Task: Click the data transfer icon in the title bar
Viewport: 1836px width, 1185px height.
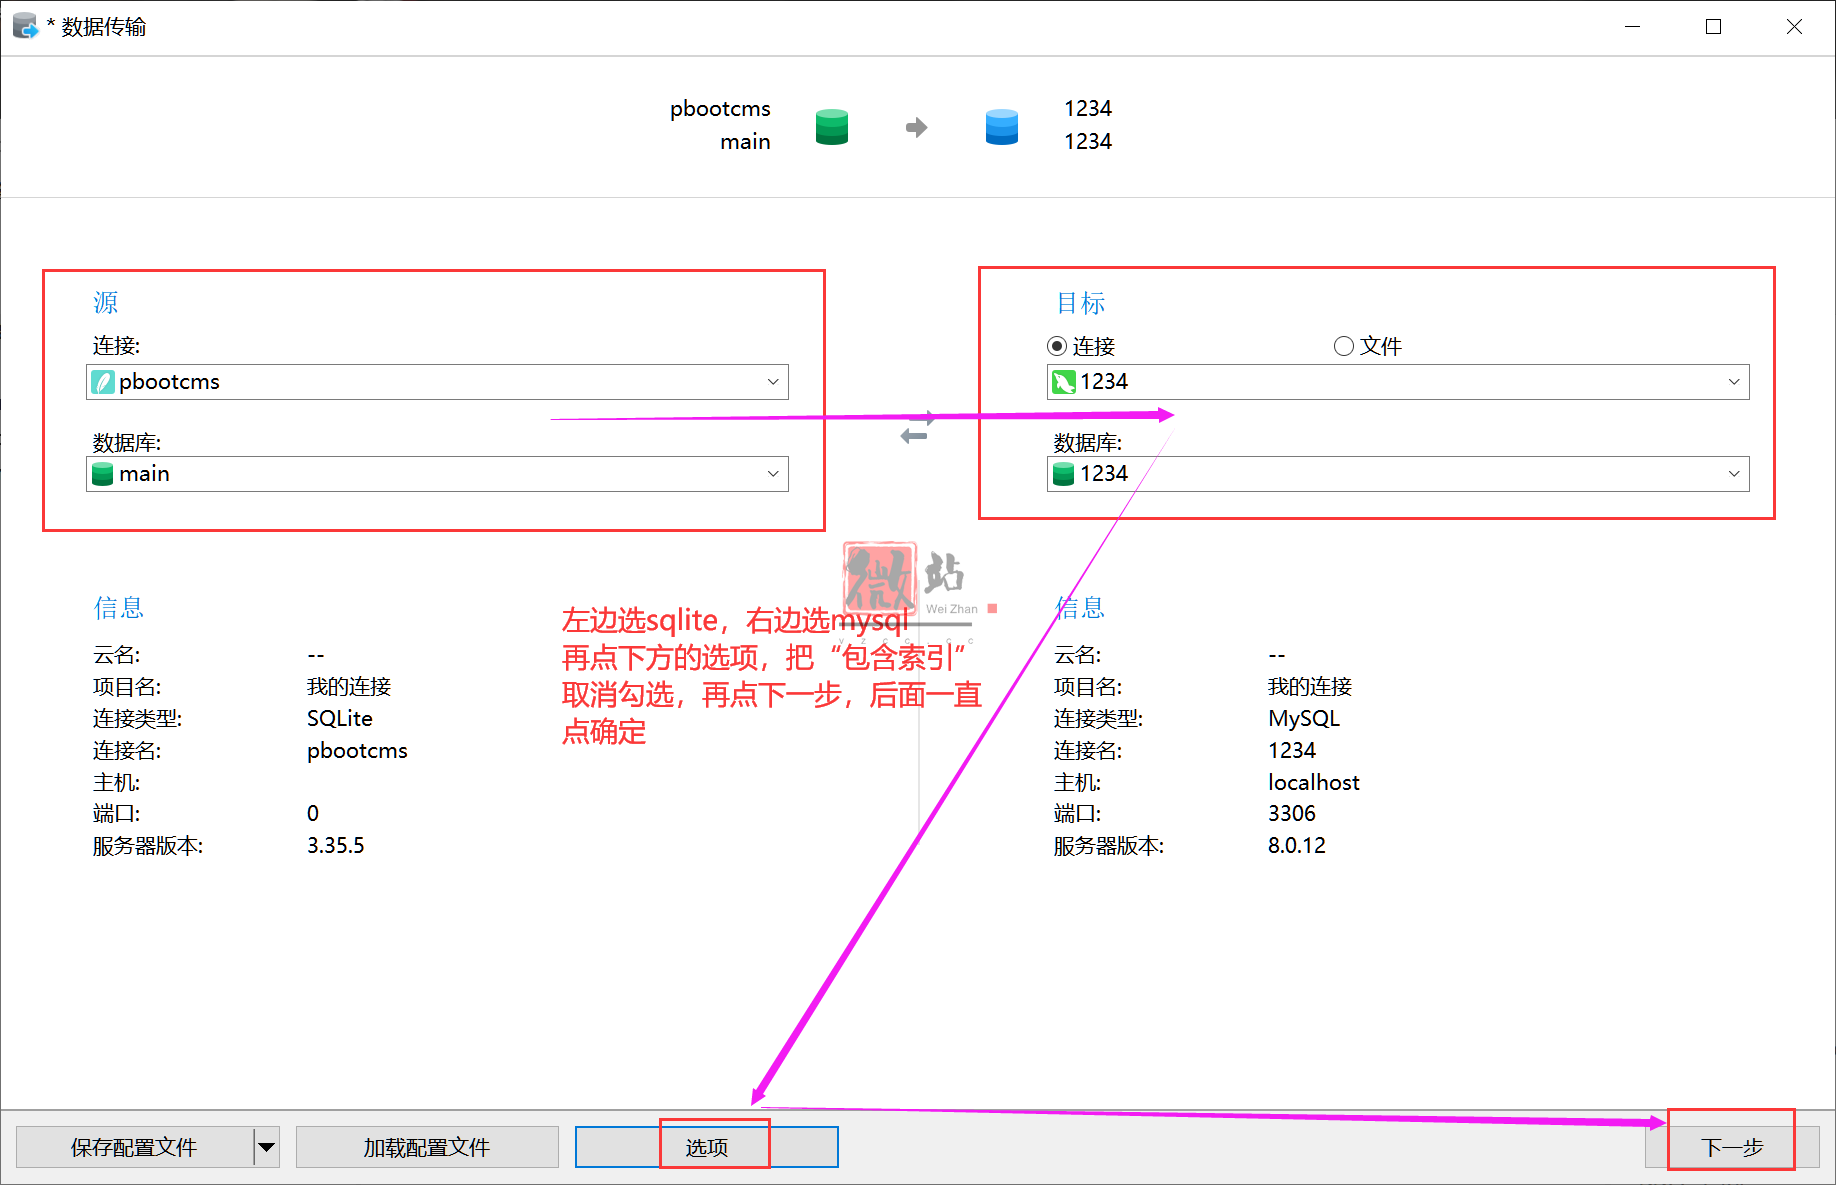Action: (22, 25)
